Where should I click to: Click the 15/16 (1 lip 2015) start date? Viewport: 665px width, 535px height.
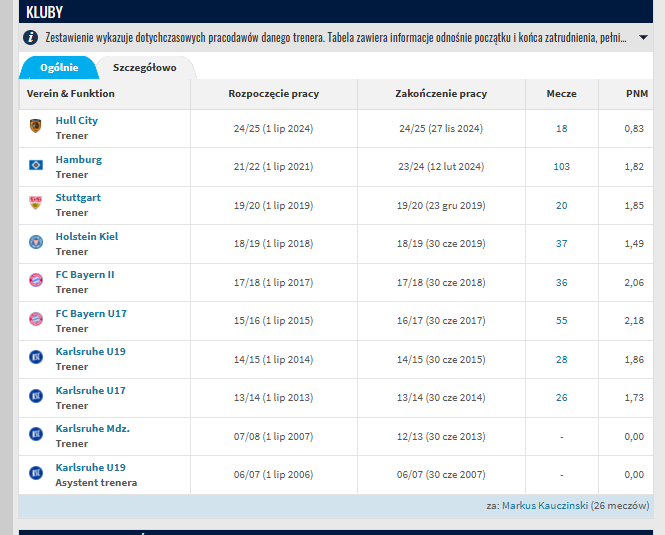[274, 321]
